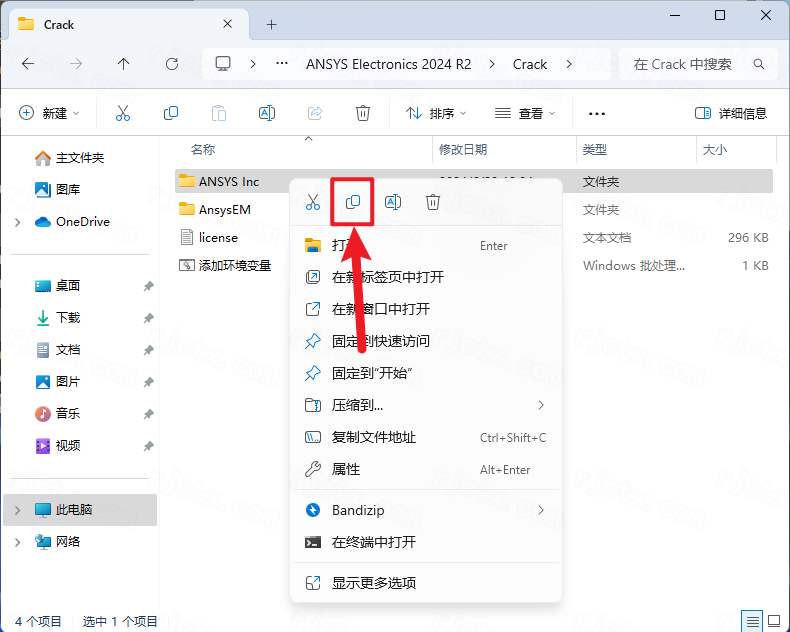Click the toolbar delete trash icon
790x632 pixels.
pos(363,113)
